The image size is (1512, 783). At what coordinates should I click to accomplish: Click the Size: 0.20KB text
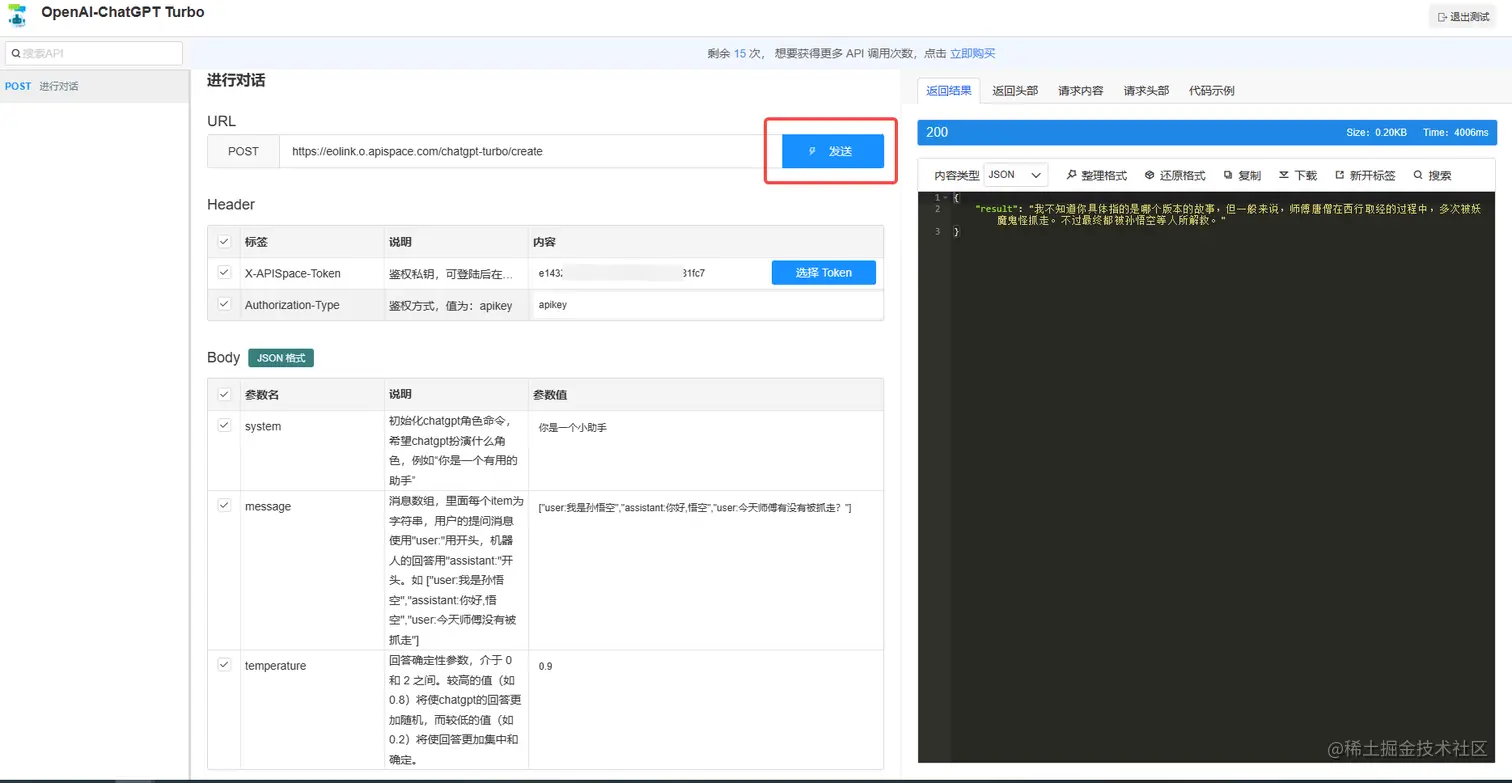click(1377, 132)
